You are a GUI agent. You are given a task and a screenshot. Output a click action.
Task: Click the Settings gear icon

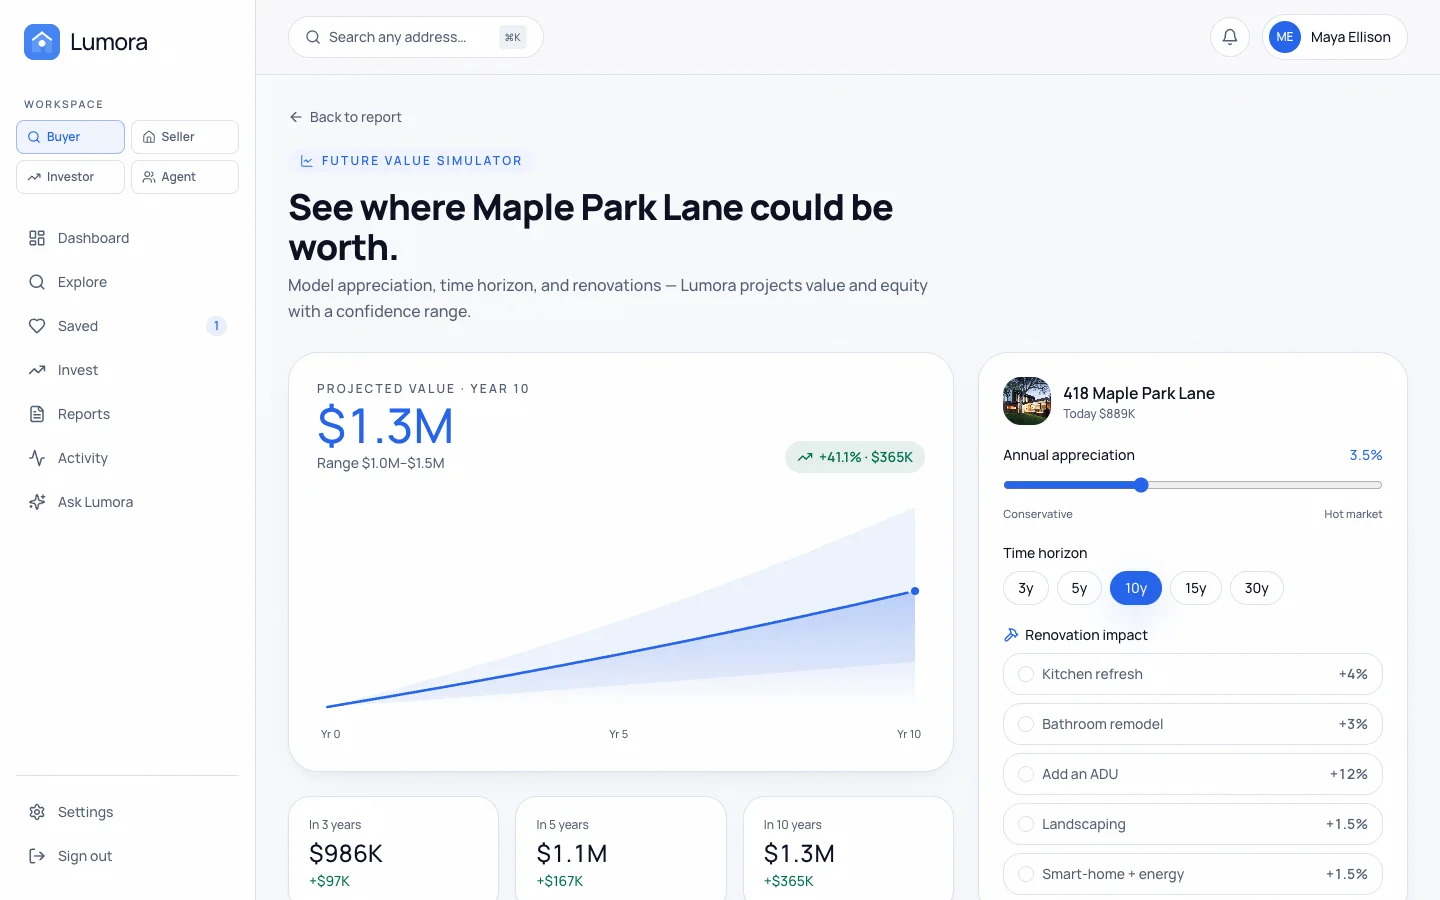37,812
